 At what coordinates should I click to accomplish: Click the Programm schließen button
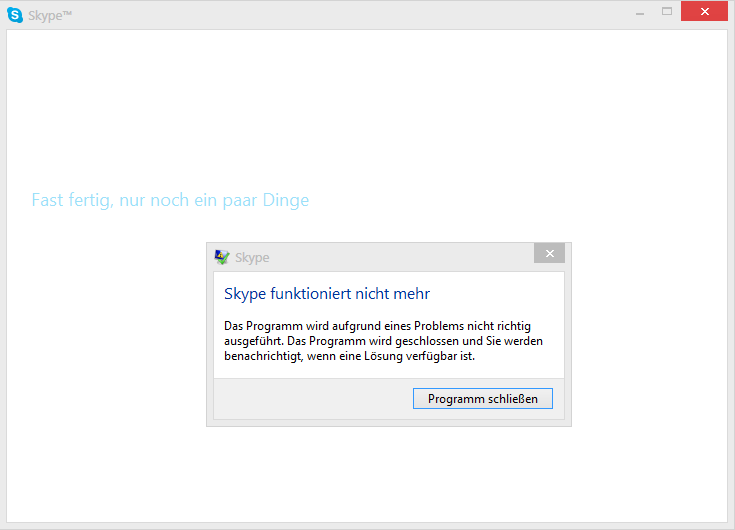(482, 398)
